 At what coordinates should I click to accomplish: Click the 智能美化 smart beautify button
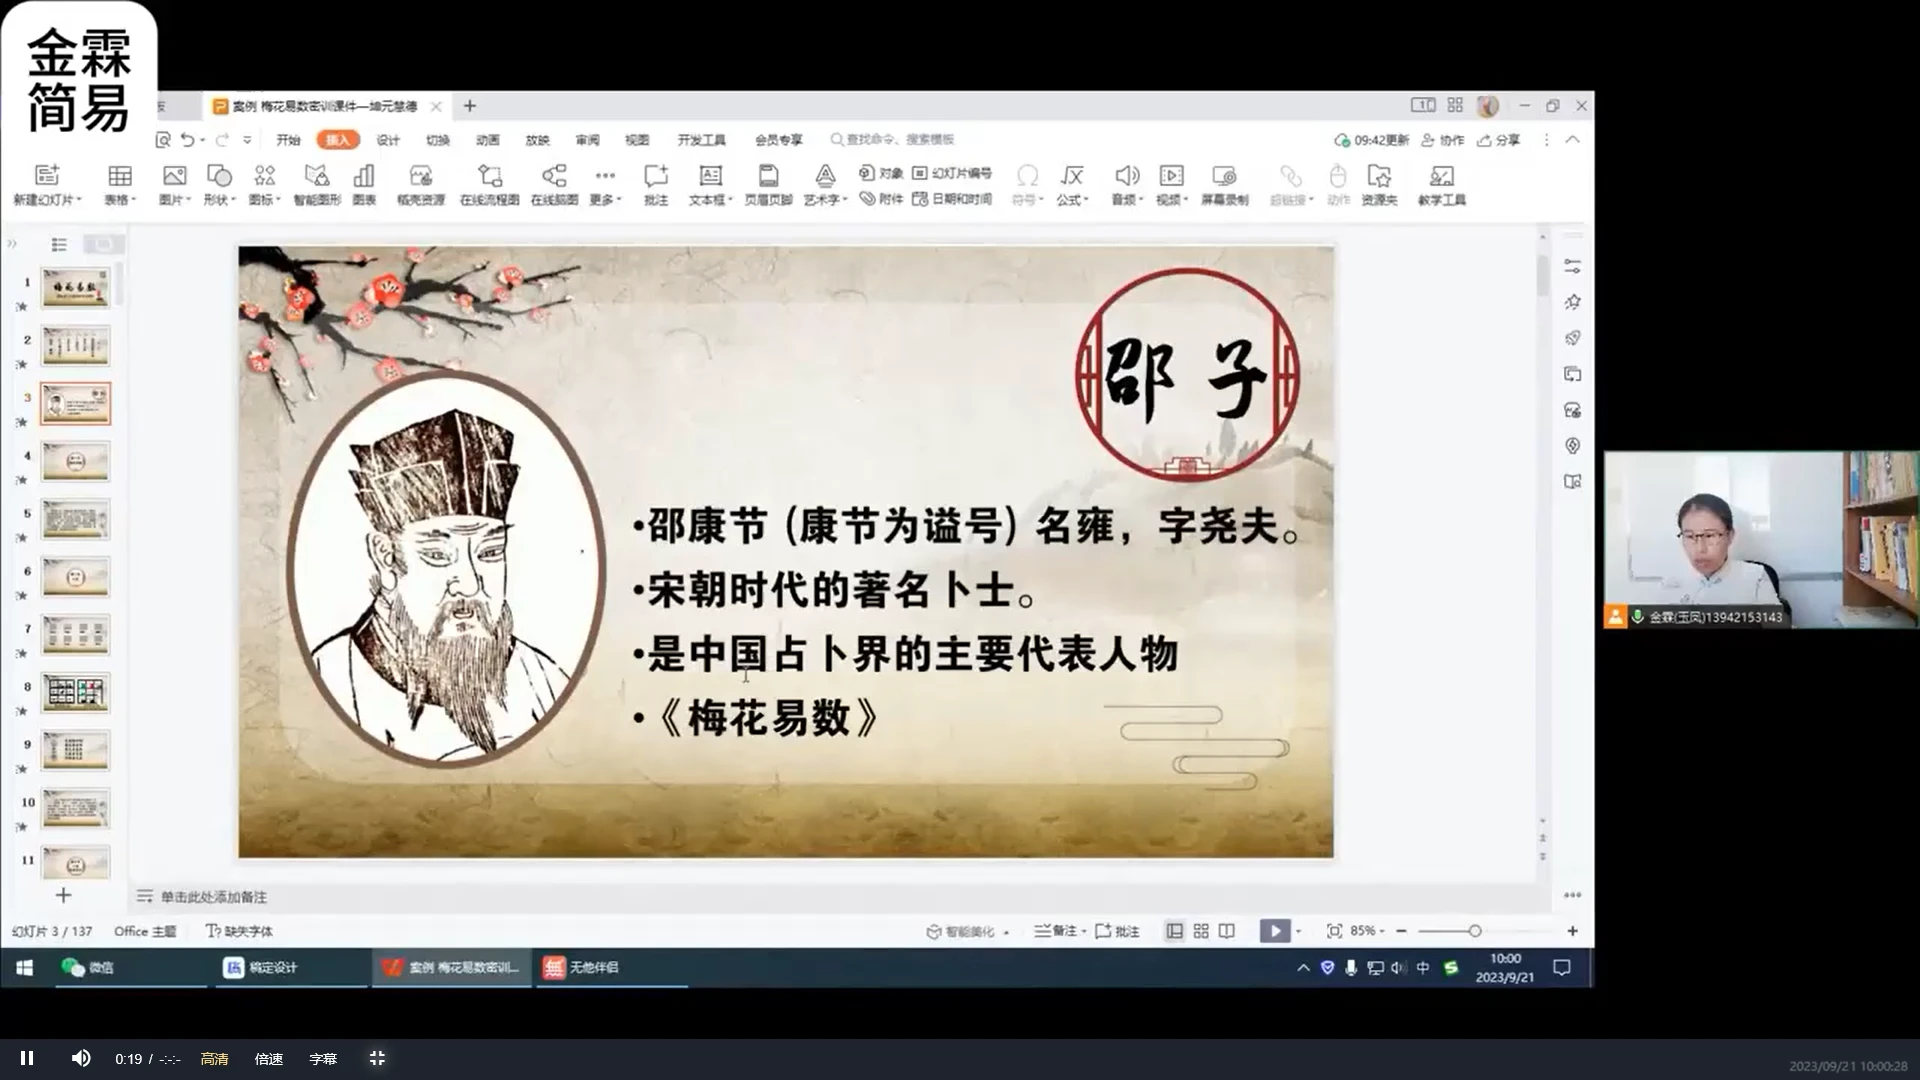tap(961, 931)
